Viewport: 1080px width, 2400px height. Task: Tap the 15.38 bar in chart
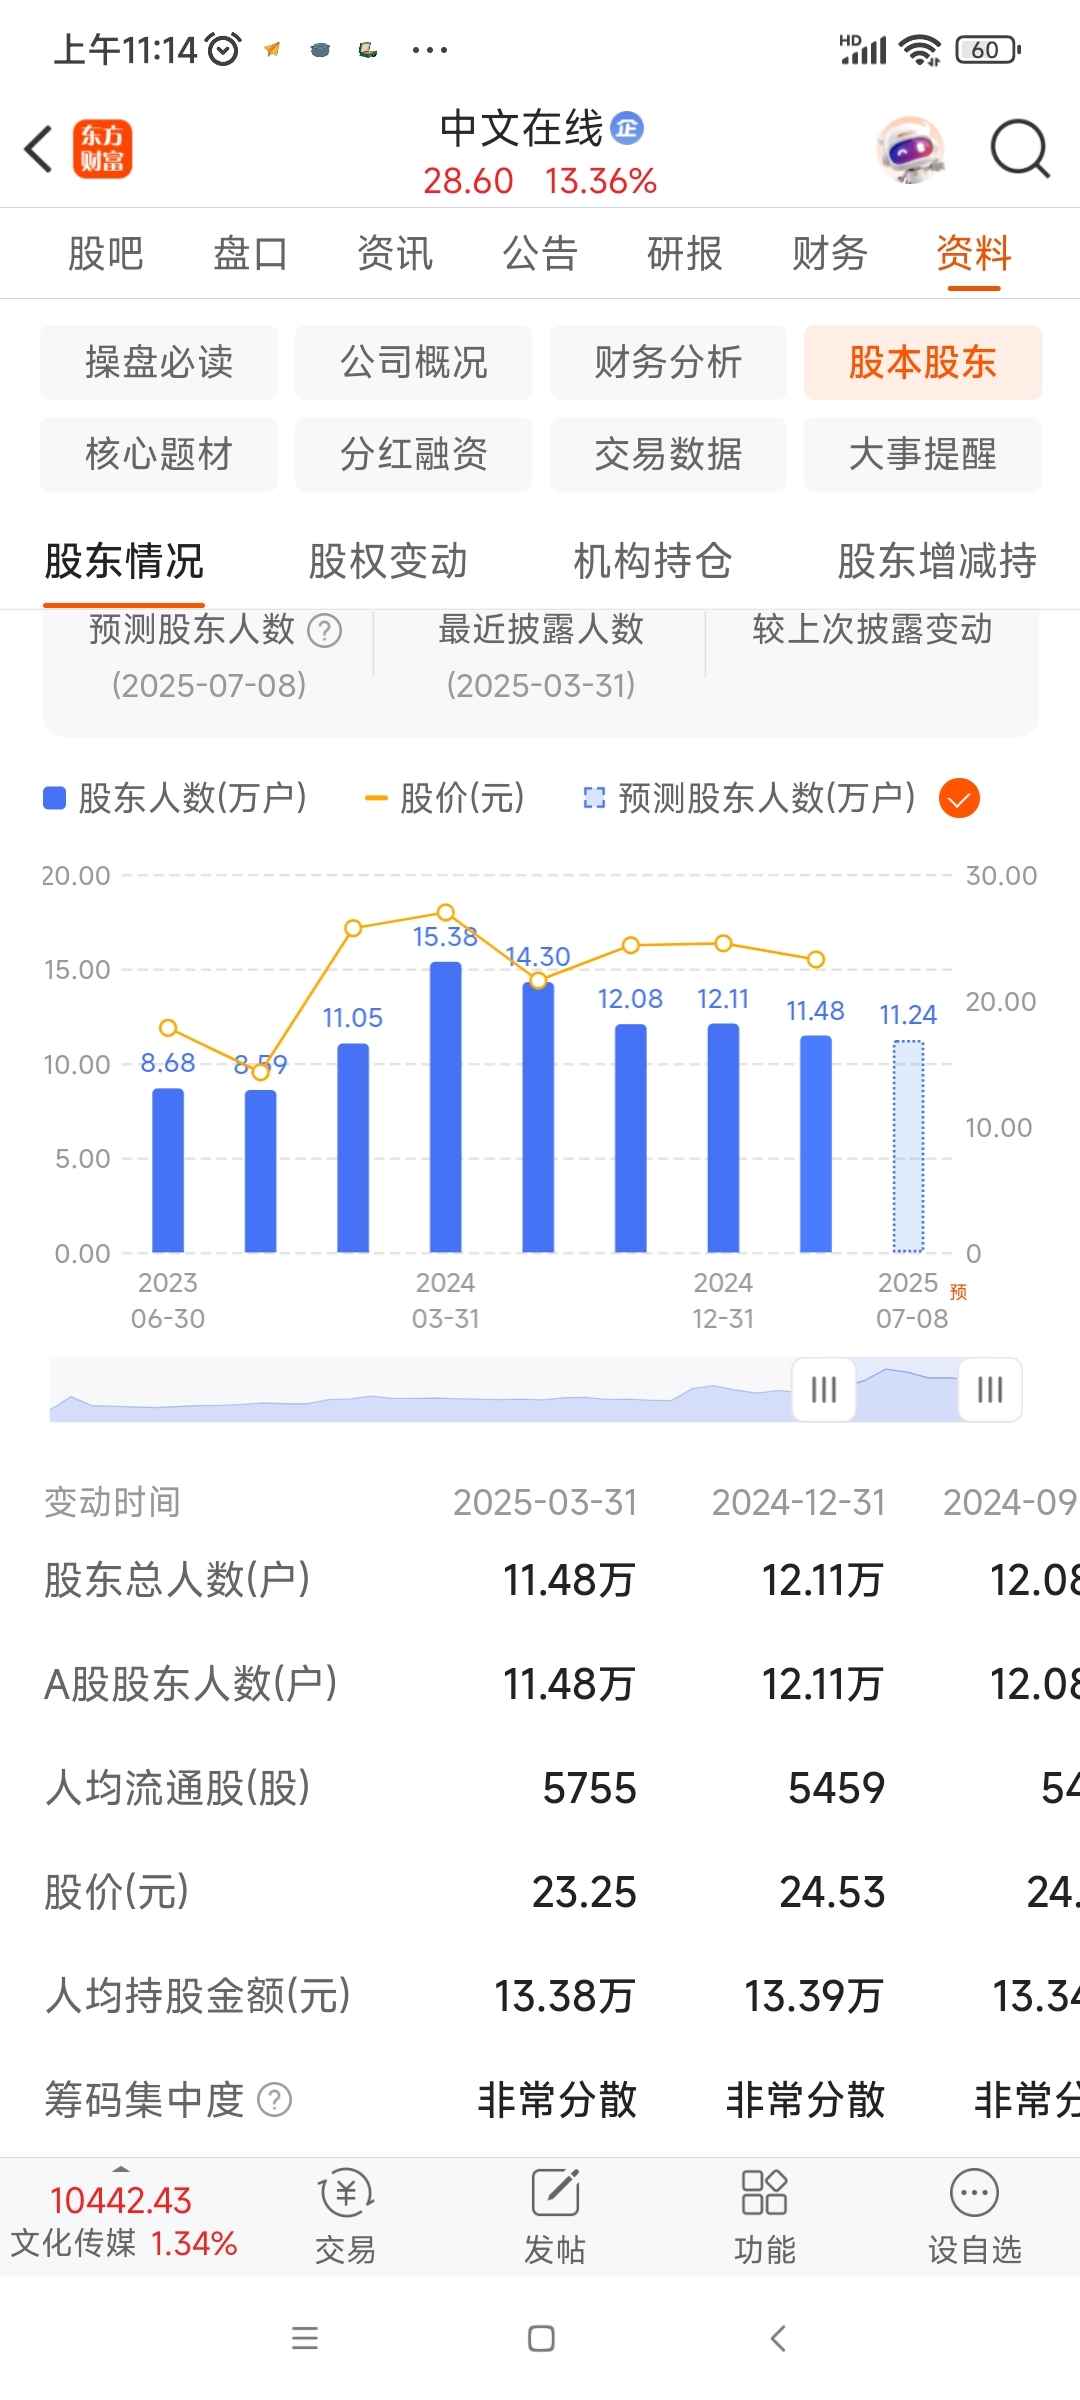[446, 1107]
